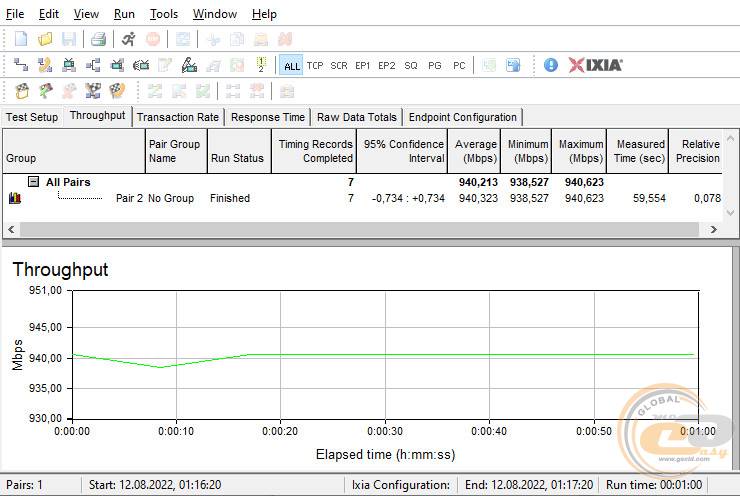Click the Open folder icon
Viewport: 740px width, 496px height.
click(x=45, y=40)
